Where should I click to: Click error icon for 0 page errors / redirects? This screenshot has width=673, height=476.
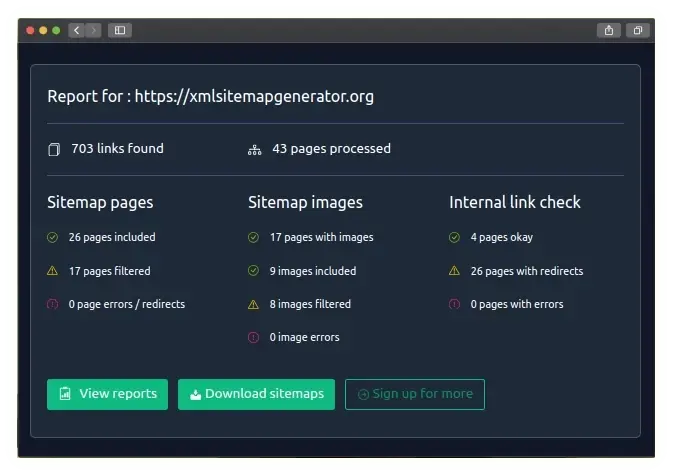pos(52,304)
